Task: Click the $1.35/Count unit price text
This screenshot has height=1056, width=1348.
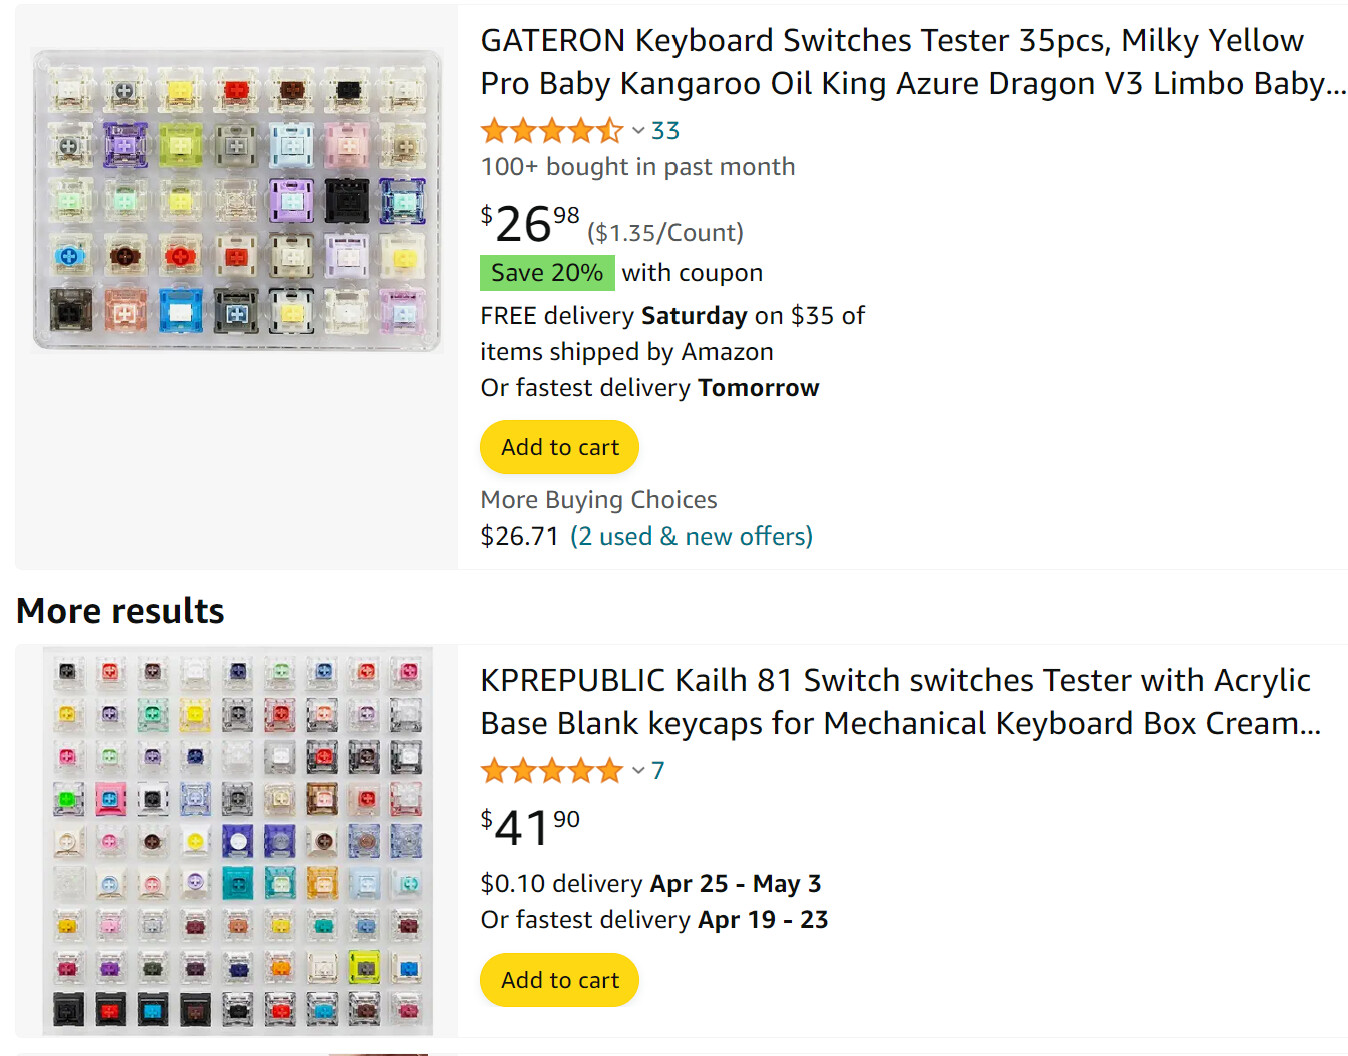Action: [x=665, y=233]
